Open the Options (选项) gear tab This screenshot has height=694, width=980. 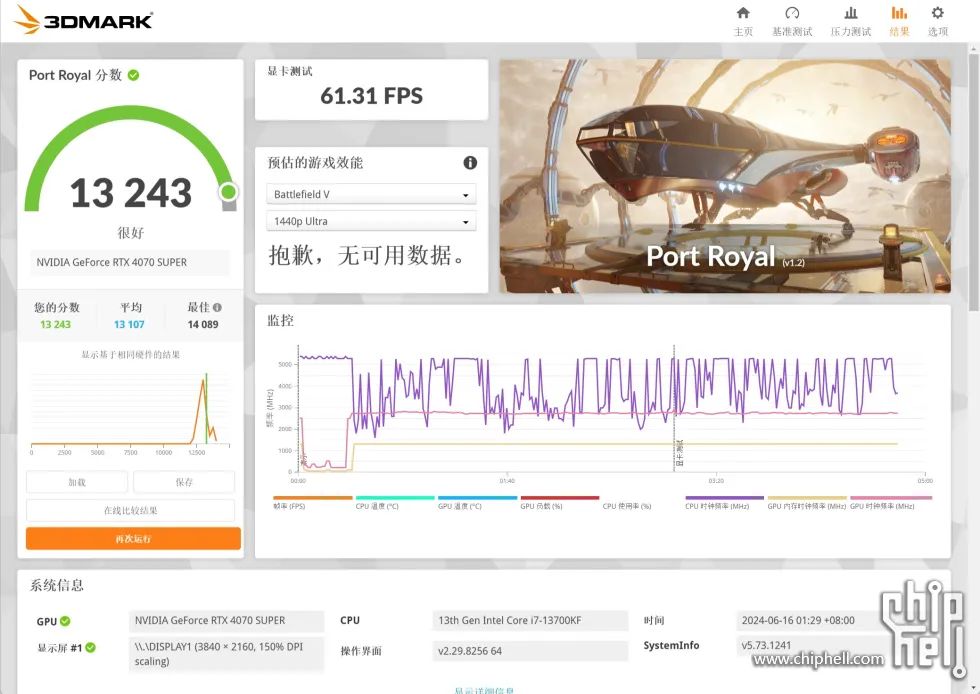(938, 21)
